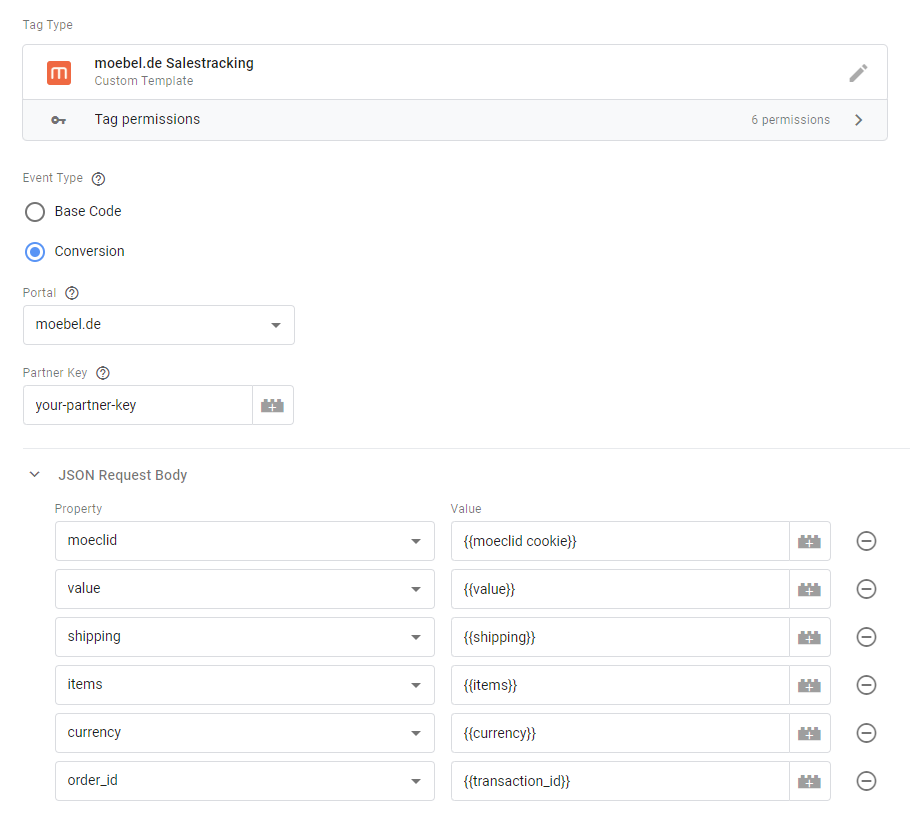The image size is (910, 815).
Task: Click the moebel.de Salestracking tag title
Action: (x=174, y=63)
